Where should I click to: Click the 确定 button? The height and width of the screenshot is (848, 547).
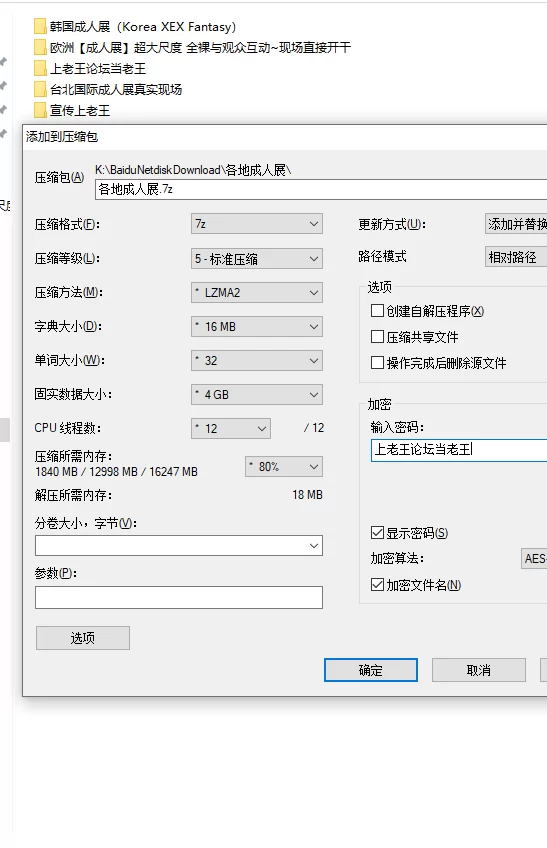(371, 670)
